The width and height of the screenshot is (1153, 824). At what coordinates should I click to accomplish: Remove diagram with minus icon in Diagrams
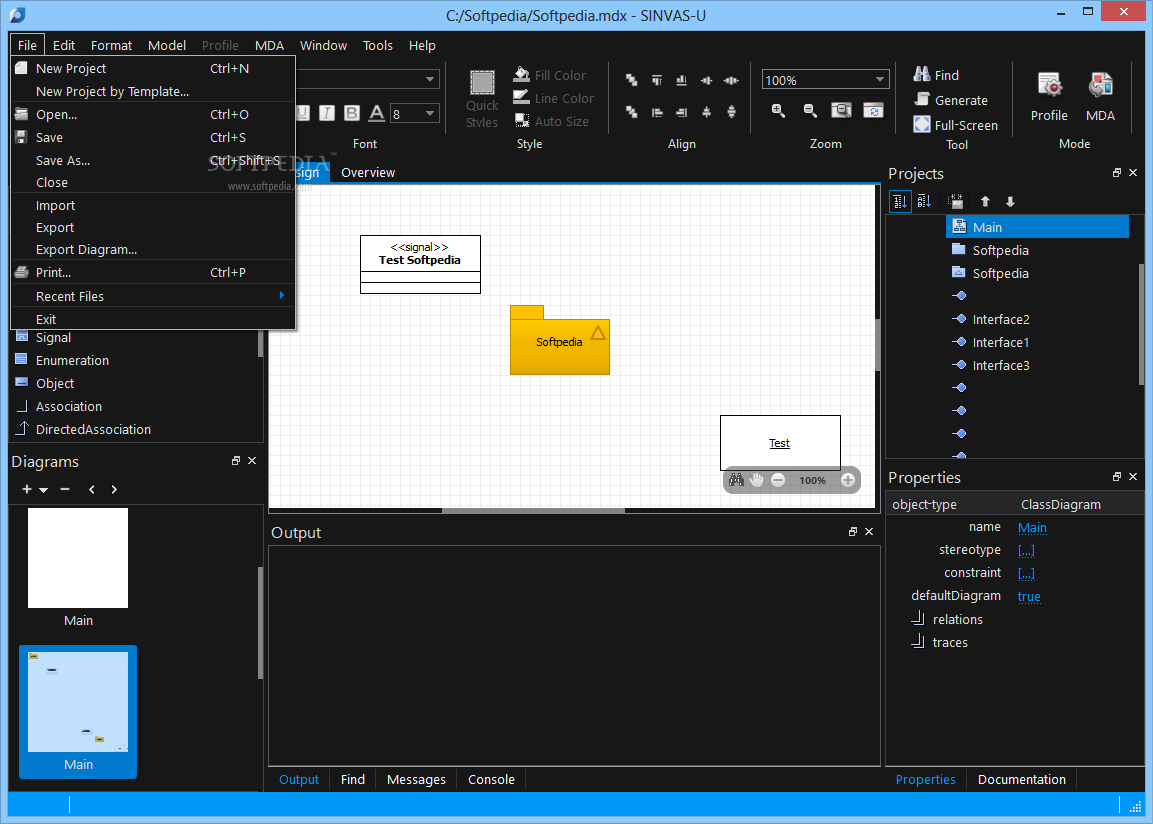(x=65, y=489)
